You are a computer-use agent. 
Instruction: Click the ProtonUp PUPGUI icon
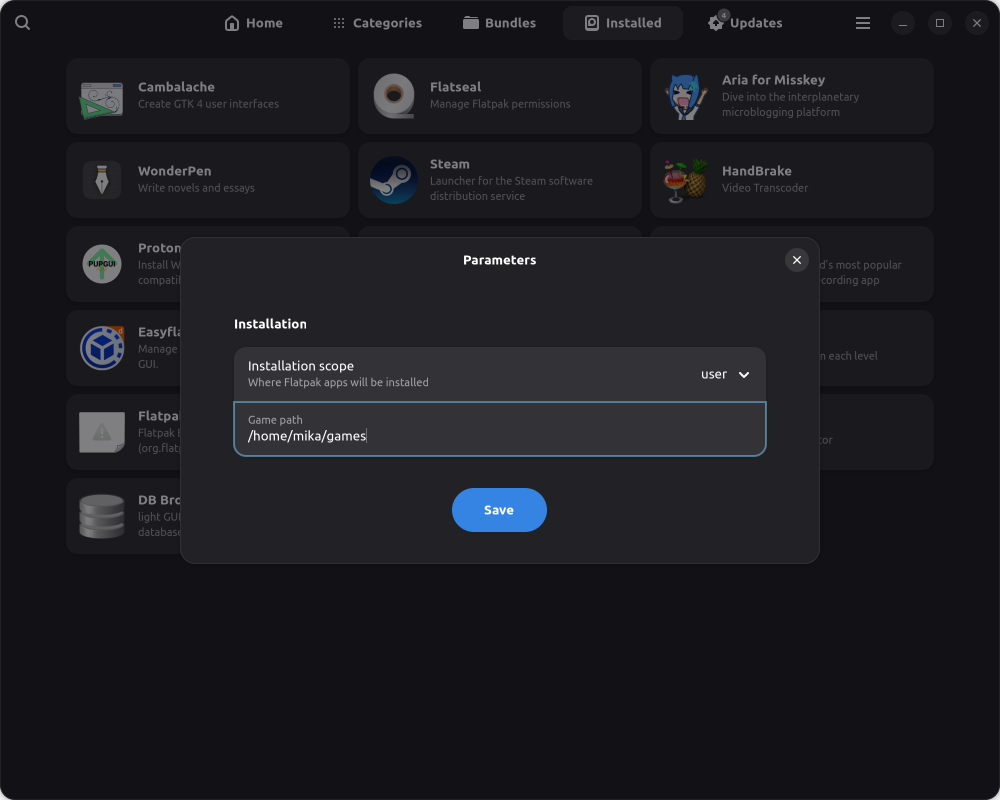click(x=101, y=263)
